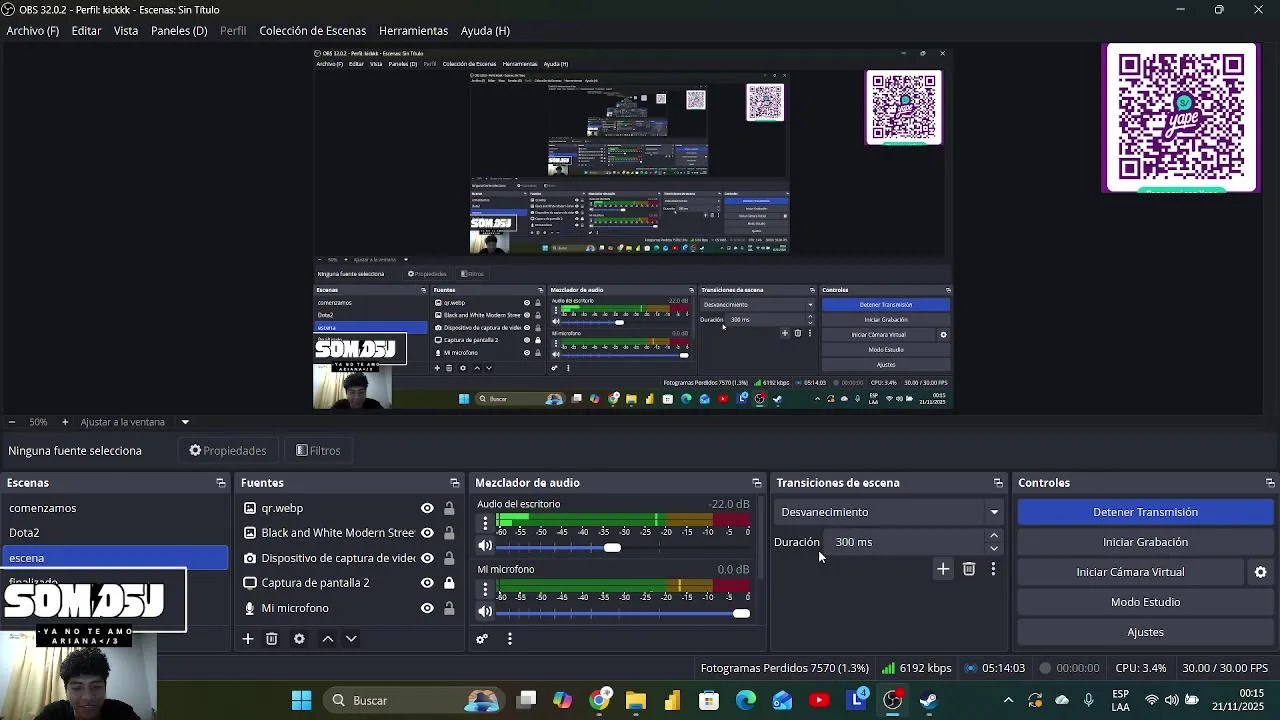
Task: Adjust Audio del escritorio volume slider
Action: coord(612,547)
